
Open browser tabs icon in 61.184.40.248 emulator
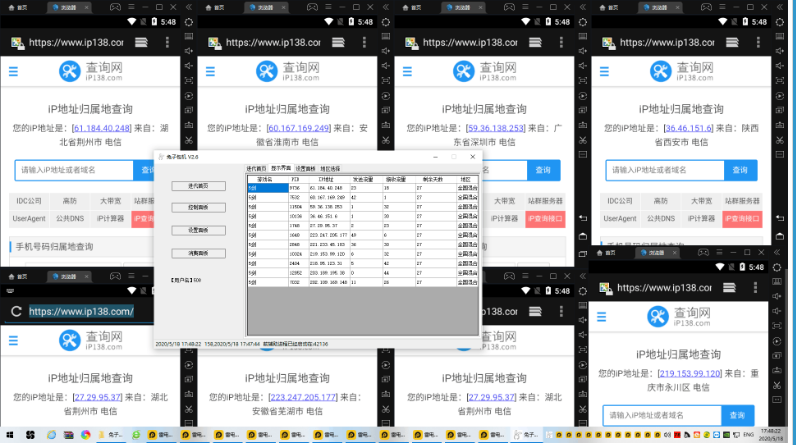click(141, 43)
